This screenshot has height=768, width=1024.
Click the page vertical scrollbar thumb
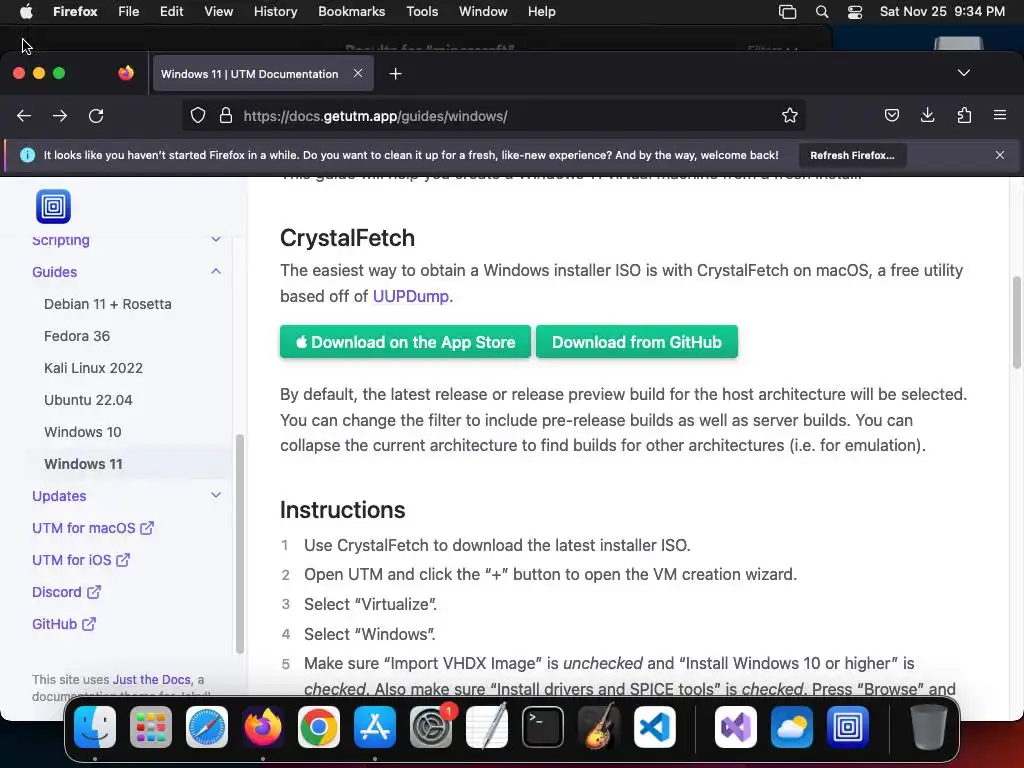pyautogui.click(x=1016, y=323)
